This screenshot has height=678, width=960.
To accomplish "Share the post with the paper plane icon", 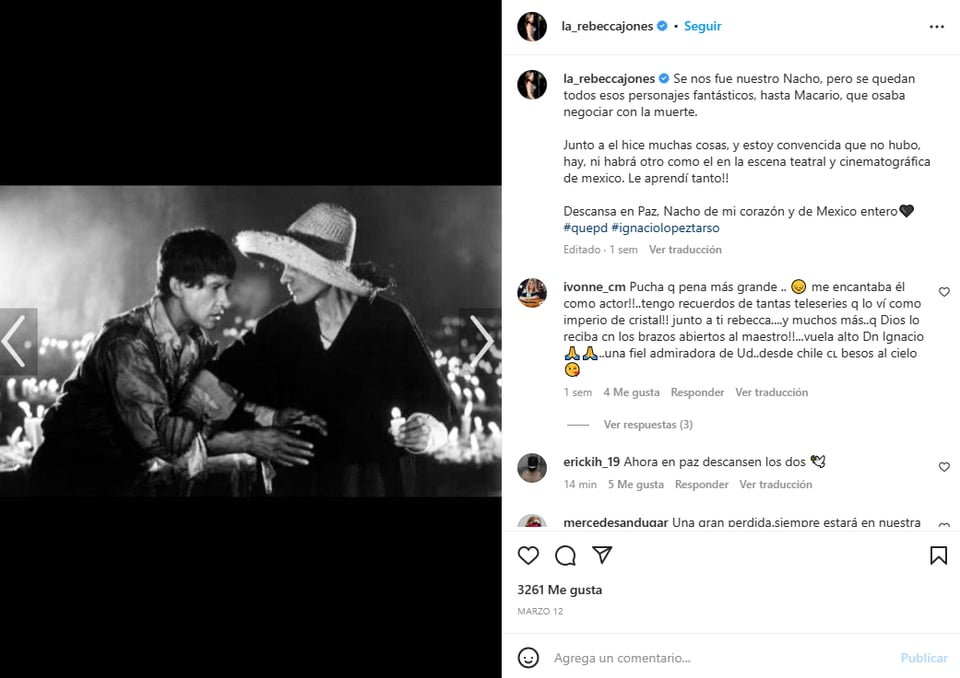I will [602, 555].
